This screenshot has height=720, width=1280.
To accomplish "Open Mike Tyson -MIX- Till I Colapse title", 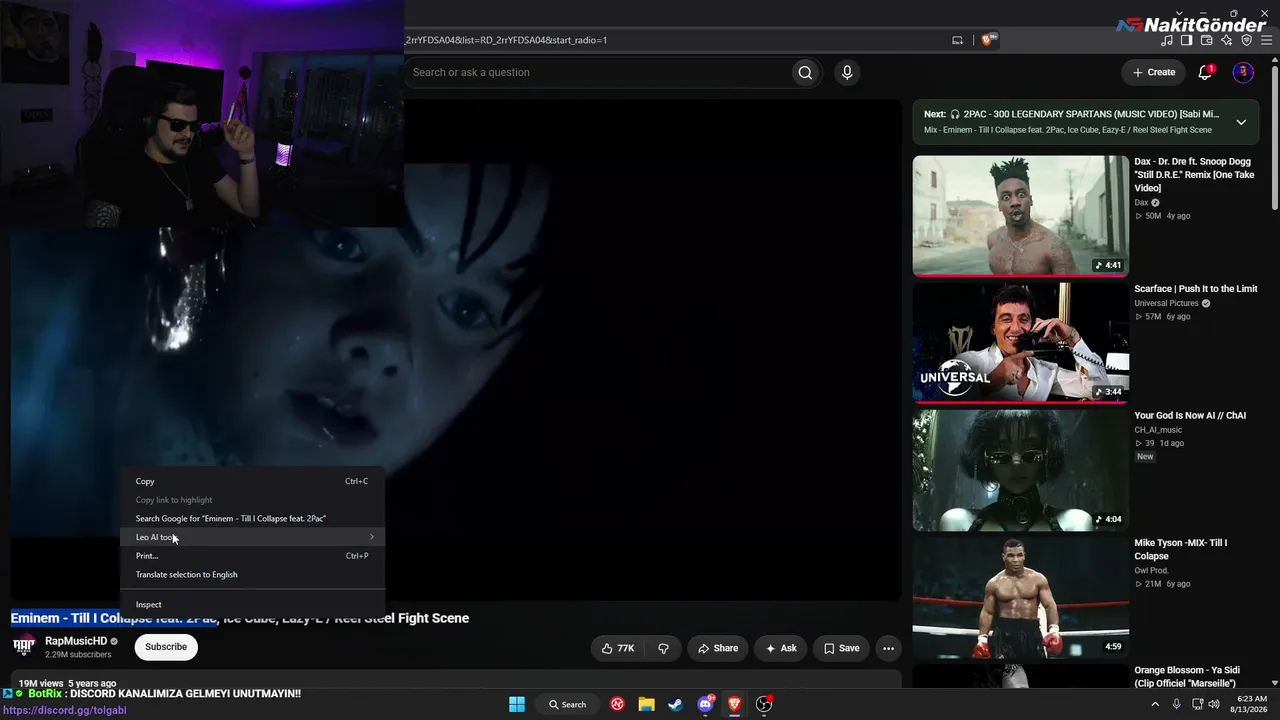I will (x=1181, y=549).
